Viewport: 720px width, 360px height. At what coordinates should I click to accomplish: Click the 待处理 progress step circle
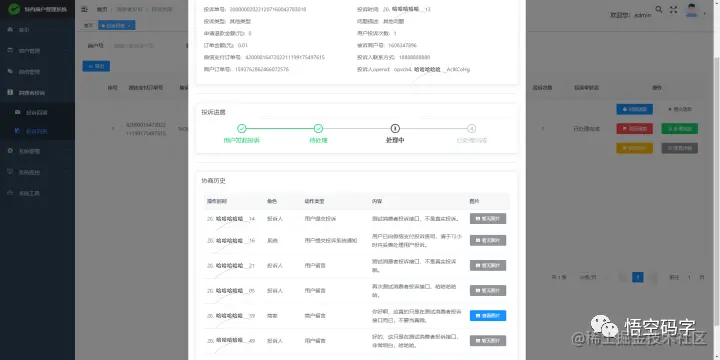click(x=318, y=129)
